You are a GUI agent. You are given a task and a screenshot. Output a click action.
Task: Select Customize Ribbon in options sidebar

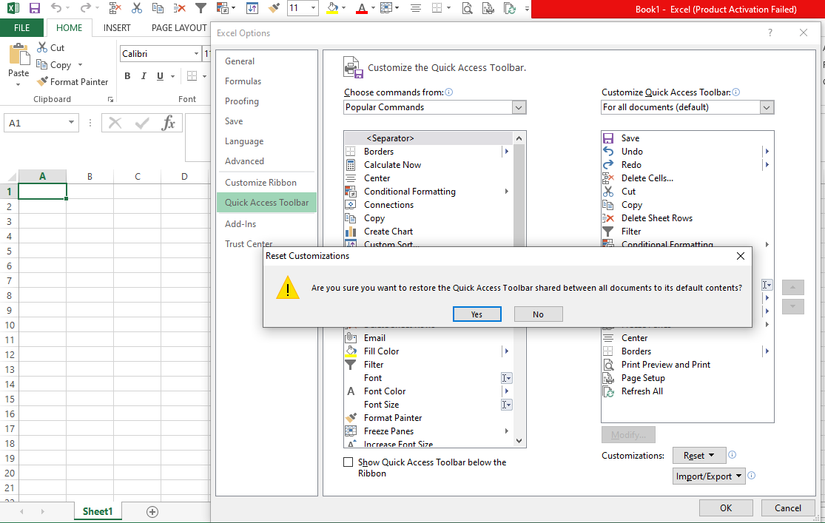260,183
